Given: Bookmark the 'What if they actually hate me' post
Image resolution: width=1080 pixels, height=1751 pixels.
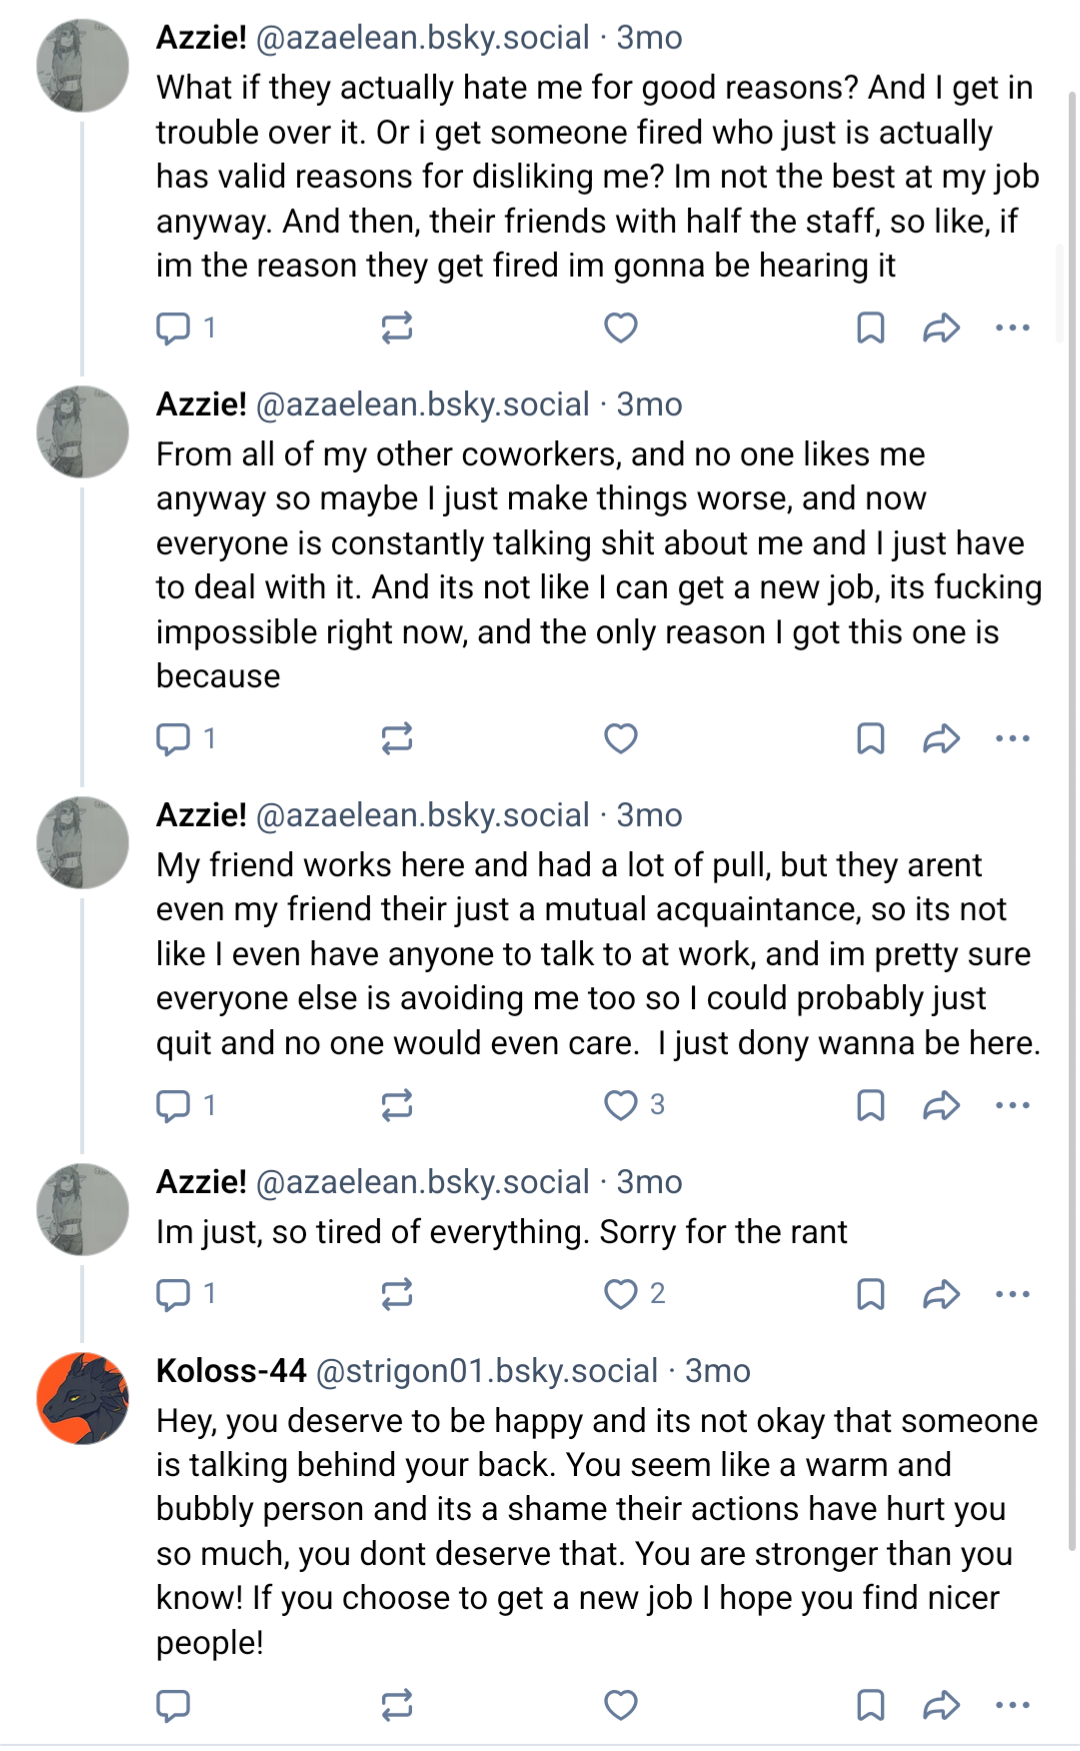Looking at the screenshot, I should (x=871, y=328).
